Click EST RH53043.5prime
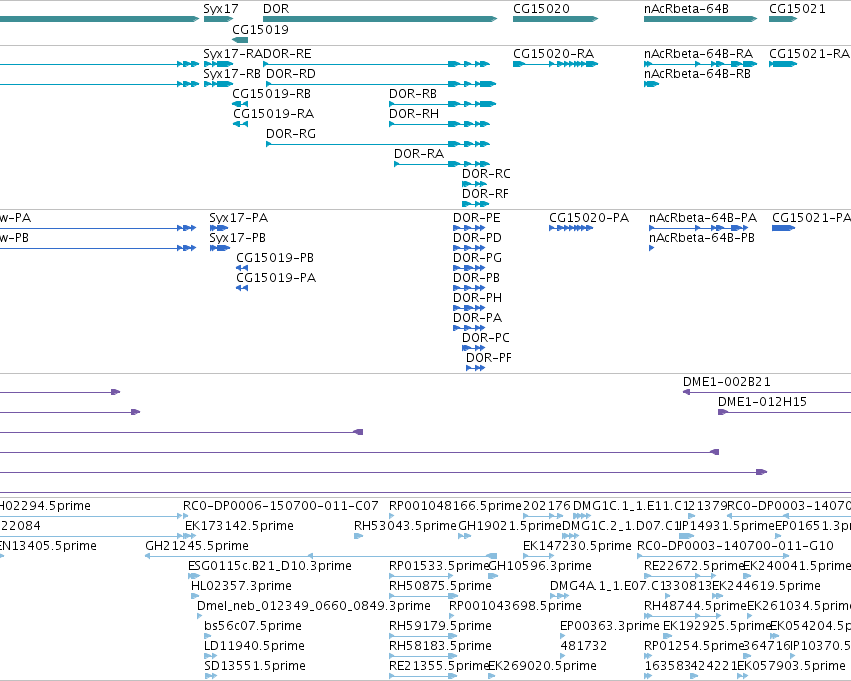This screenshot has width=851, height=681. click(405, 526)
